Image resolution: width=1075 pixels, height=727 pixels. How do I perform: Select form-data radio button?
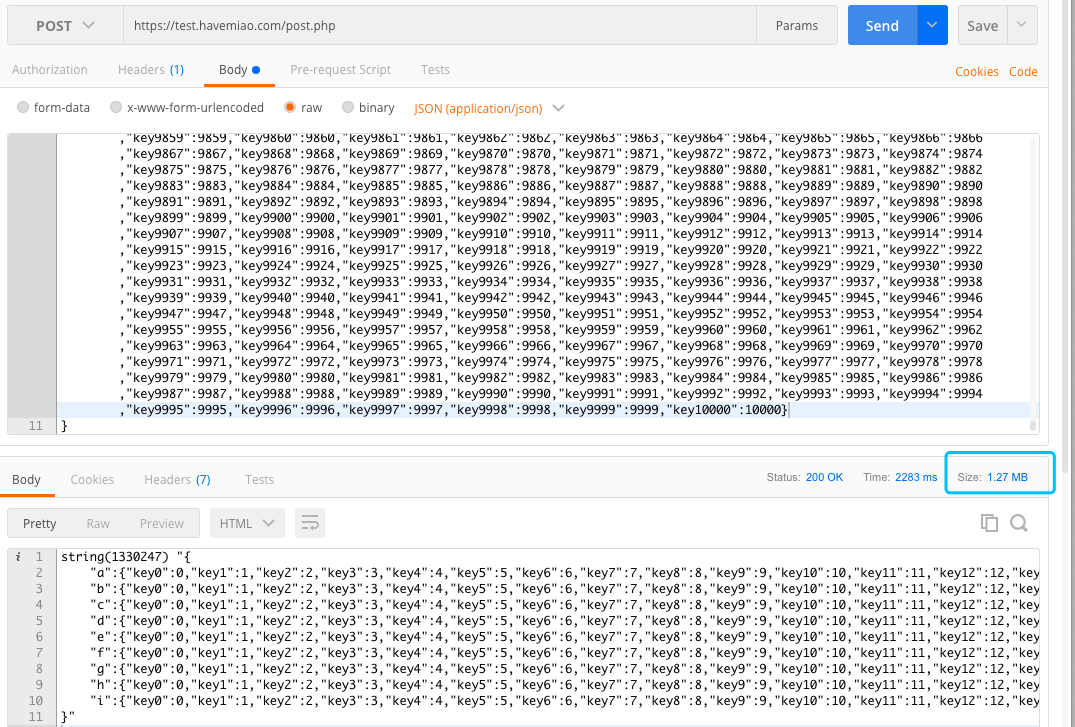coord(23,107)
